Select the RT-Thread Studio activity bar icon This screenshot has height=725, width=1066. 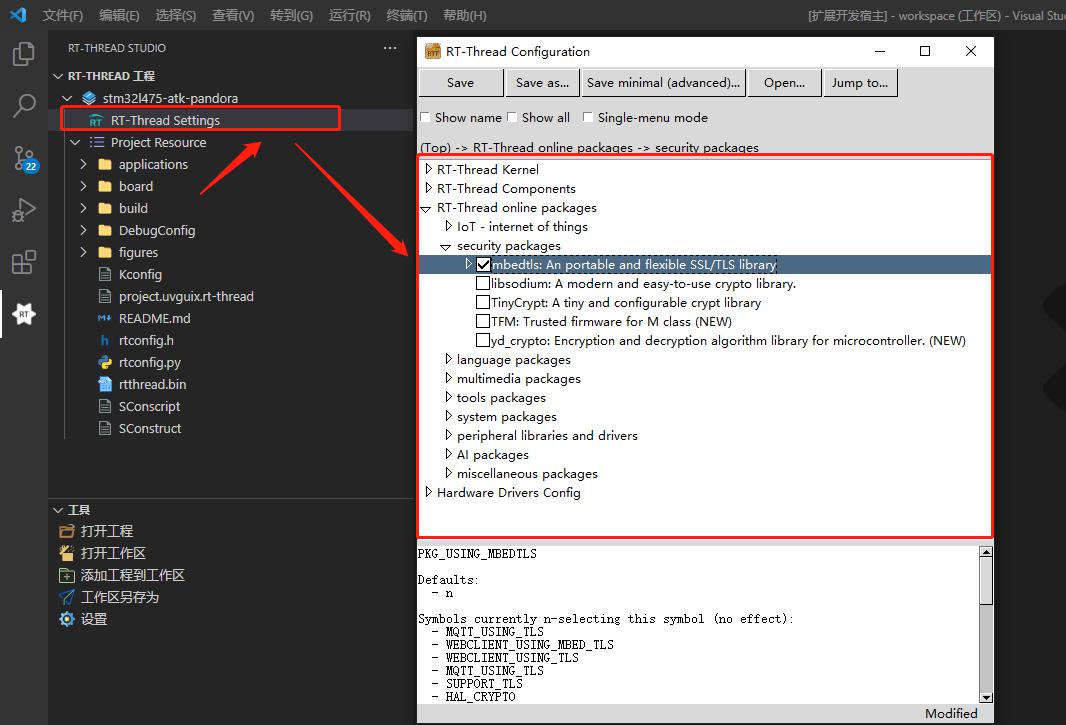24,314
